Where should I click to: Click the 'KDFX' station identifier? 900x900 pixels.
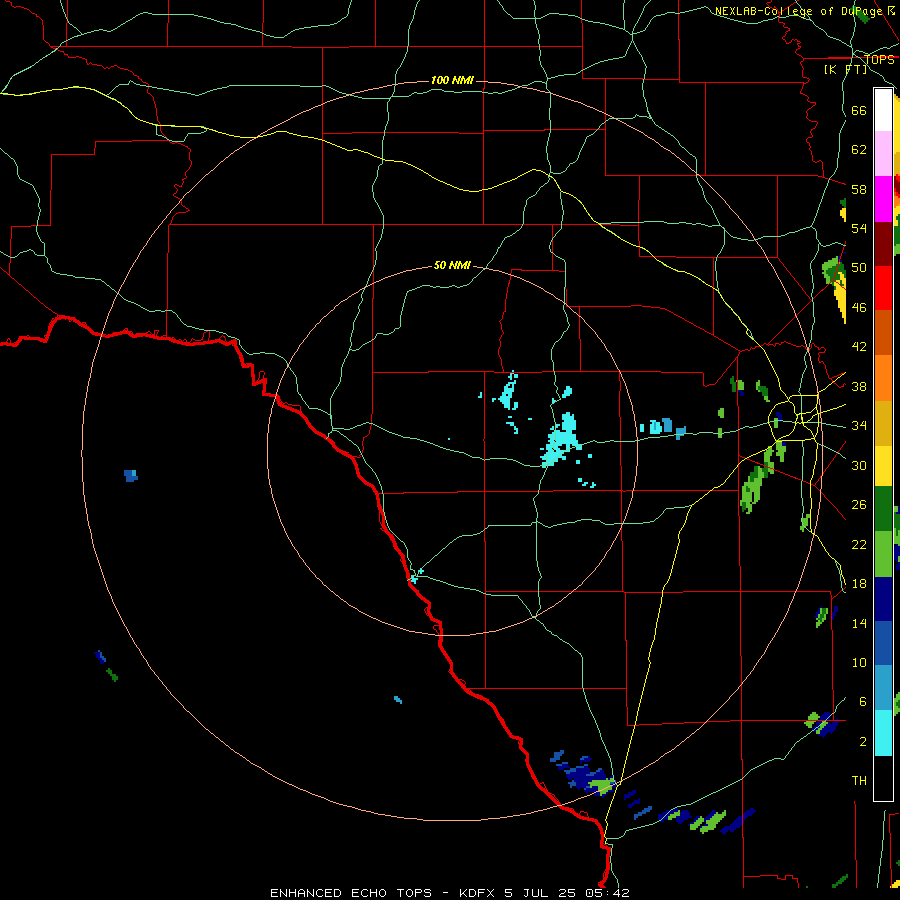point(479,893)
